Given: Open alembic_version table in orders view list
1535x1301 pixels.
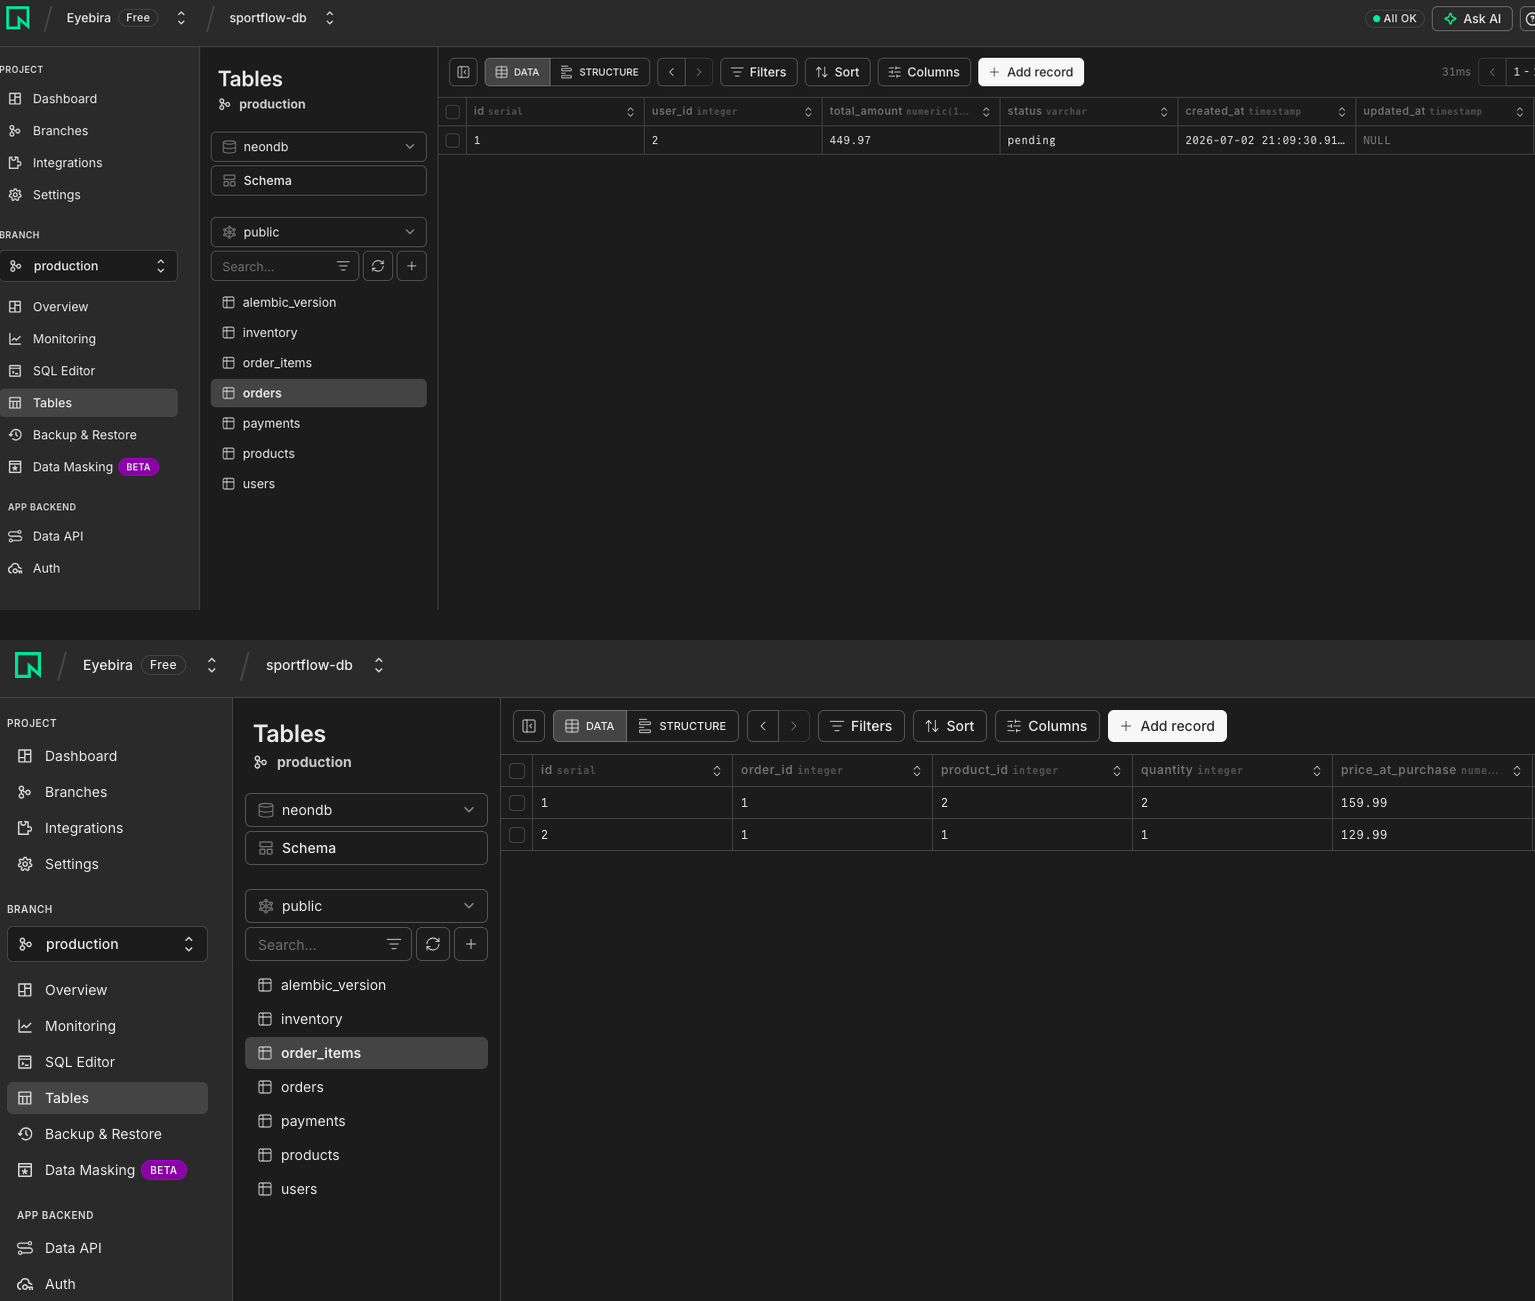Looking at the screenshot, I should point(319,303).
